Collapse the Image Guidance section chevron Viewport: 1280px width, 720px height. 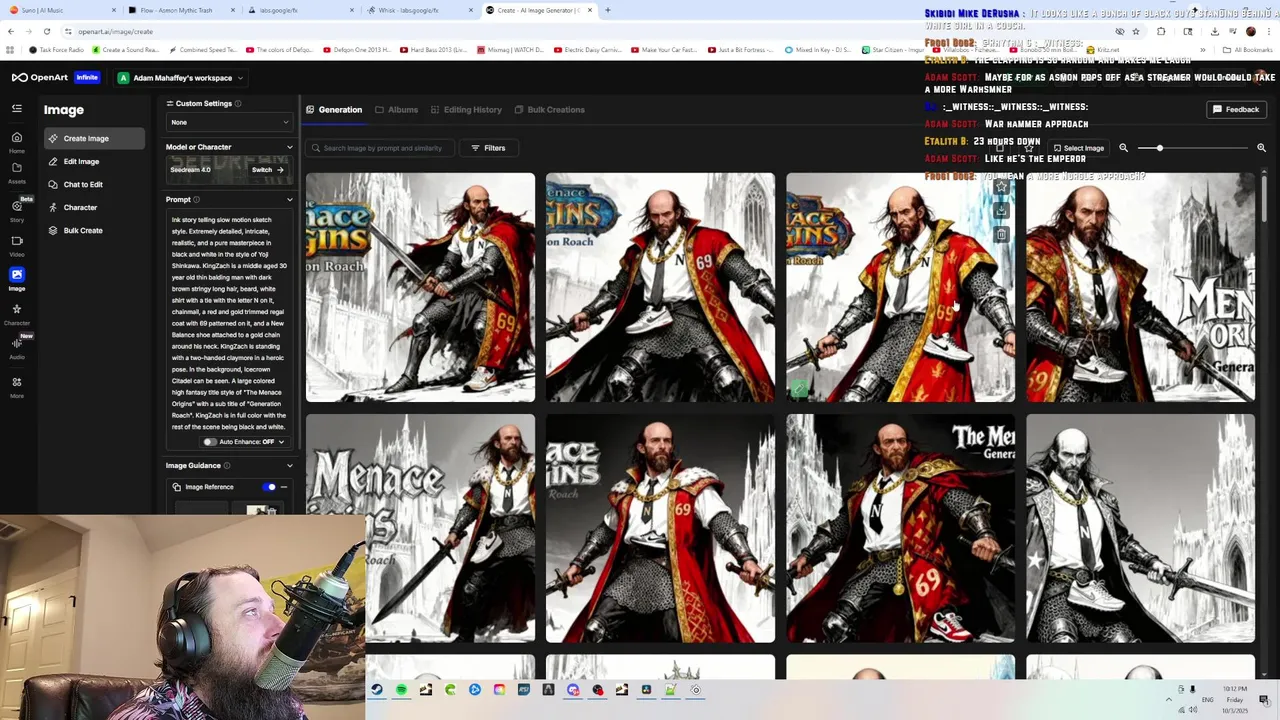290,466
